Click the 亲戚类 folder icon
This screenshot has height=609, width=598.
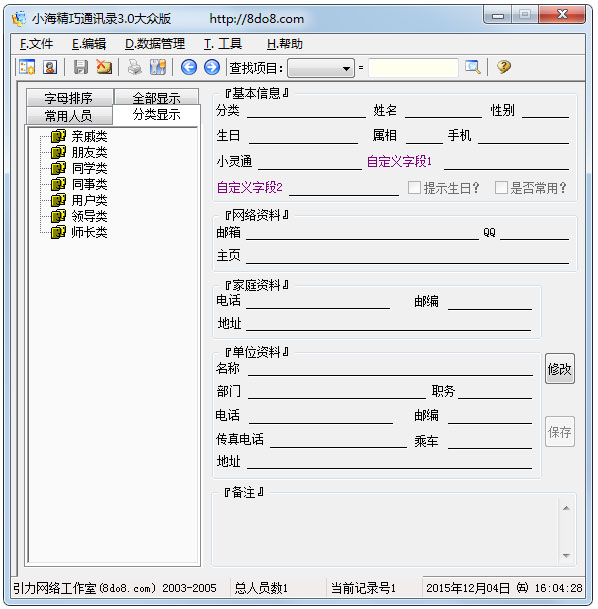(x=58, y=136)
